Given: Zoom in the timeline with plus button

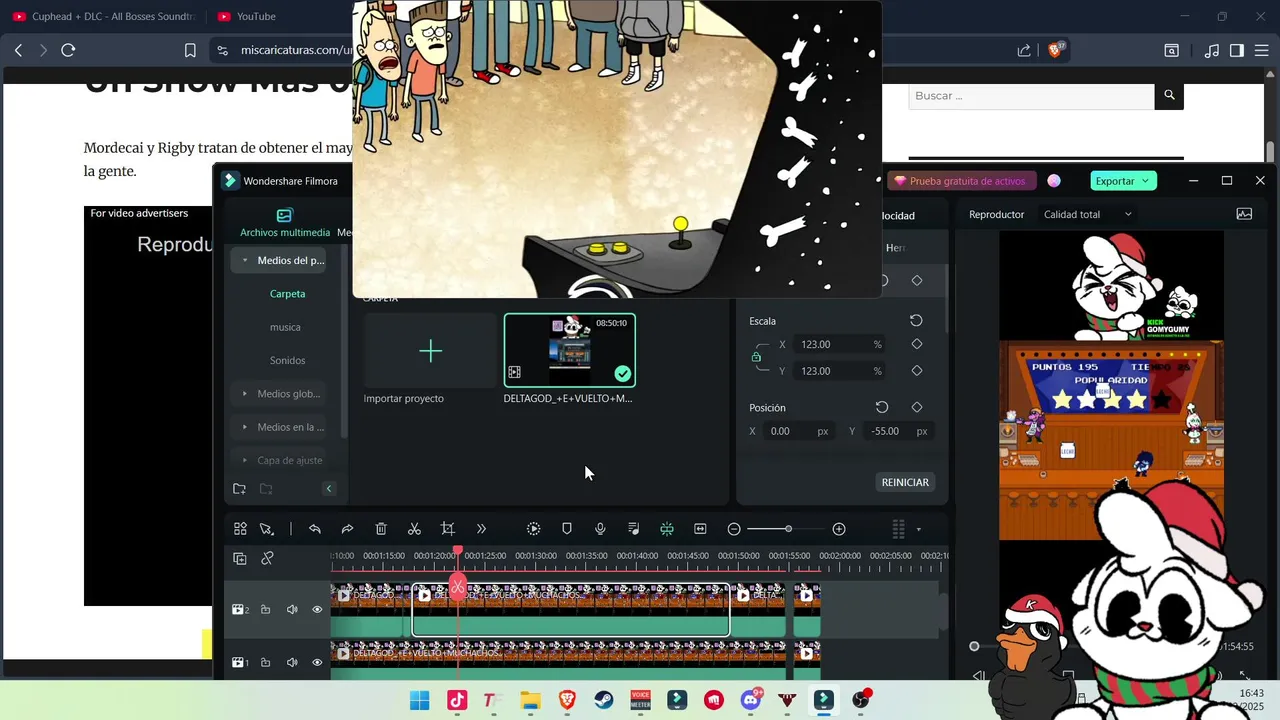Looking at the screenshot, I should click(x=839, y=529).
